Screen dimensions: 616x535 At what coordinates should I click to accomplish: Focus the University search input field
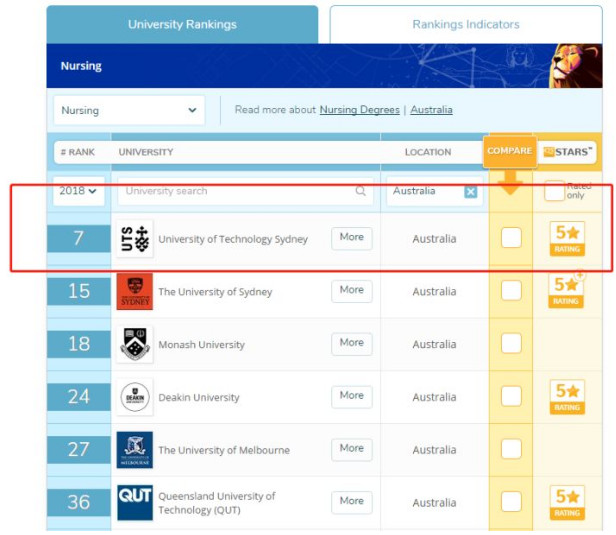tap(245, 191)
